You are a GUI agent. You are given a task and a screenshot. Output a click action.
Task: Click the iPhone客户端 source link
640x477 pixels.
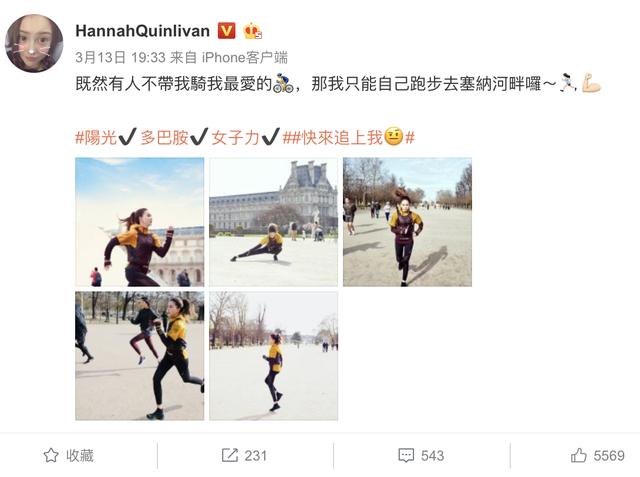click(245, 58)
